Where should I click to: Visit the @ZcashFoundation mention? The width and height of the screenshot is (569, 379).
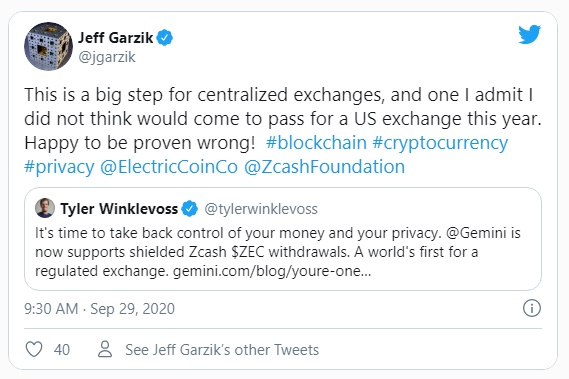click(x=324, y=167)
